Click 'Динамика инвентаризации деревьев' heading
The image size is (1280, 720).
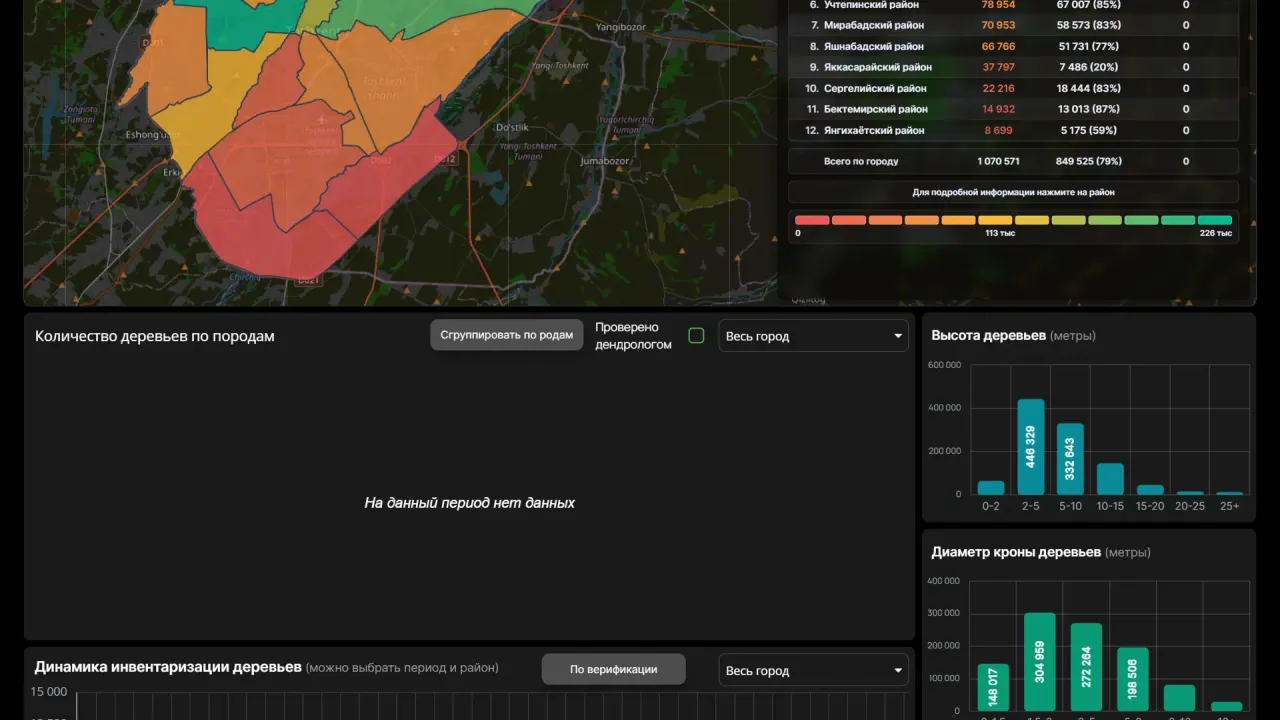coord(168,667)
